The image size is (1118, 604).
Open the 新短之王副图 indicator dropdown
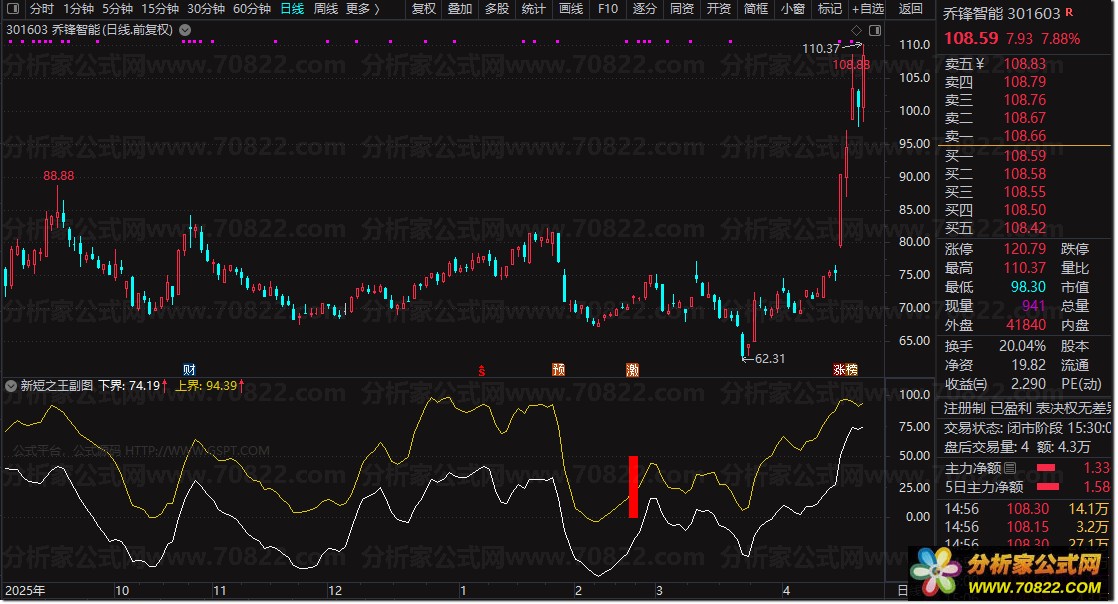coord(11,386)
